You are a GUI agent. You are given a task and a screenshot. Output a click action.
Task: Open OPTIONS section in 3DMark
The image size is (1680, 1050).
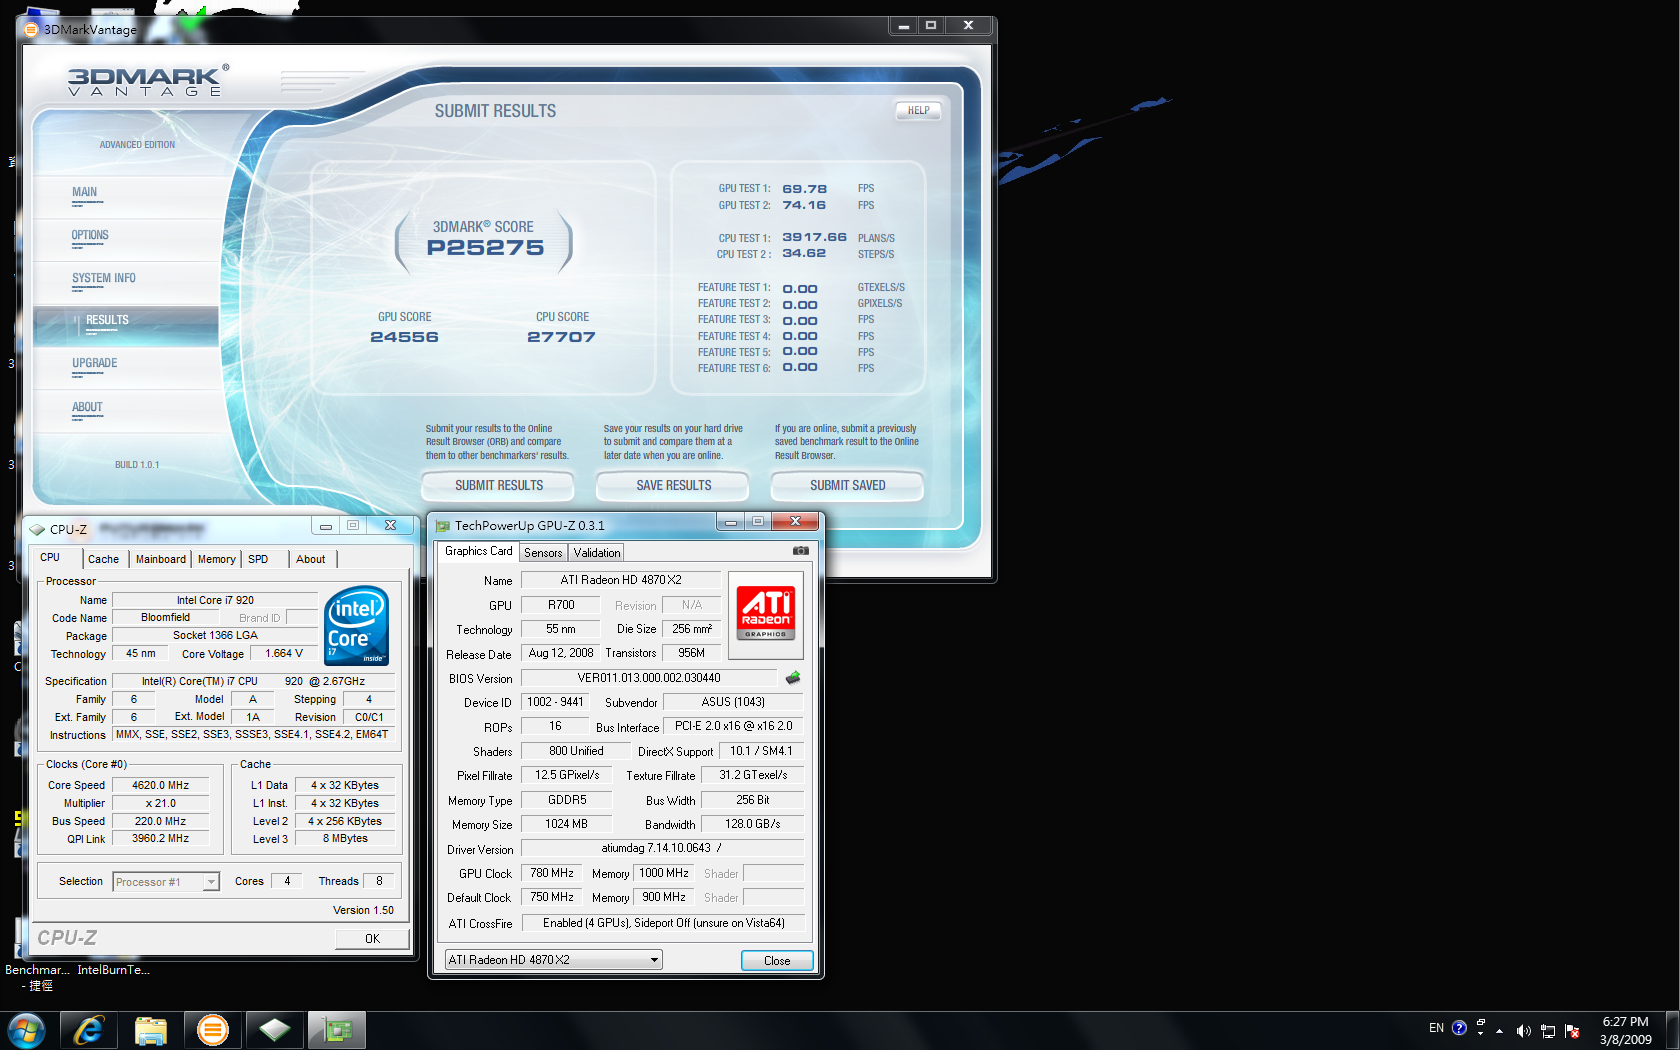tap(126, 240)
